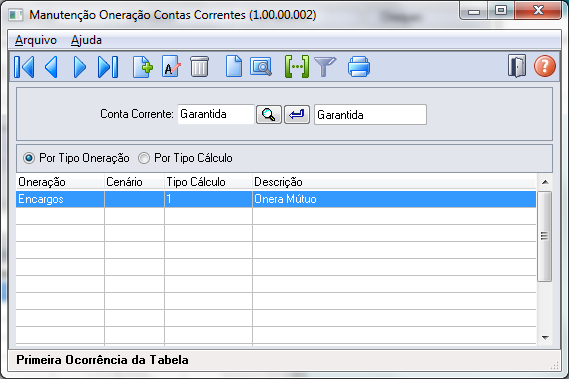This screenshot has height=379, width=569.
Task: Select Por Tipo Oneração radio button
Action: (29, 158)
